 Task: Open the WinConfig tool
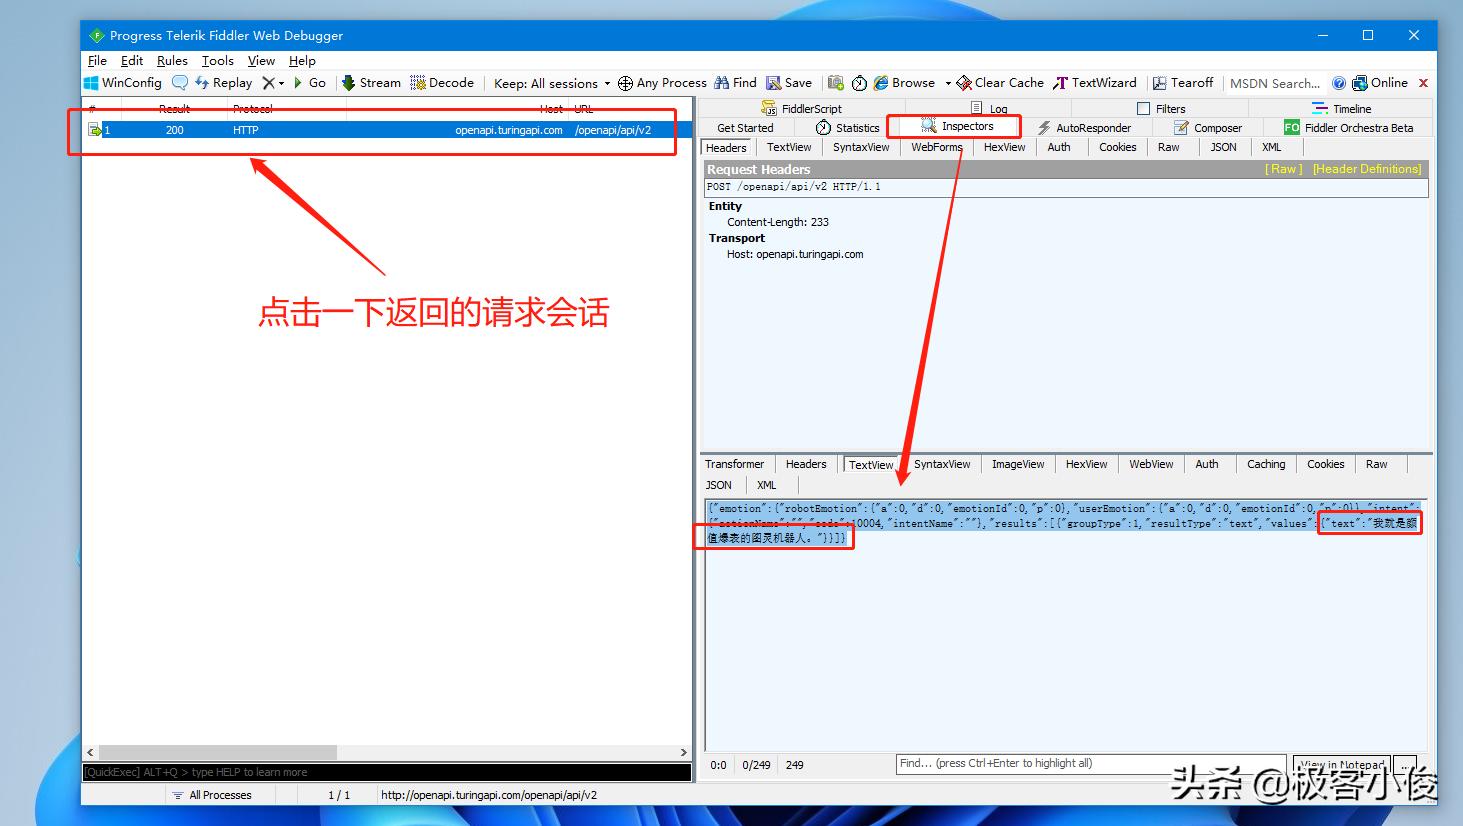point(122,83)
